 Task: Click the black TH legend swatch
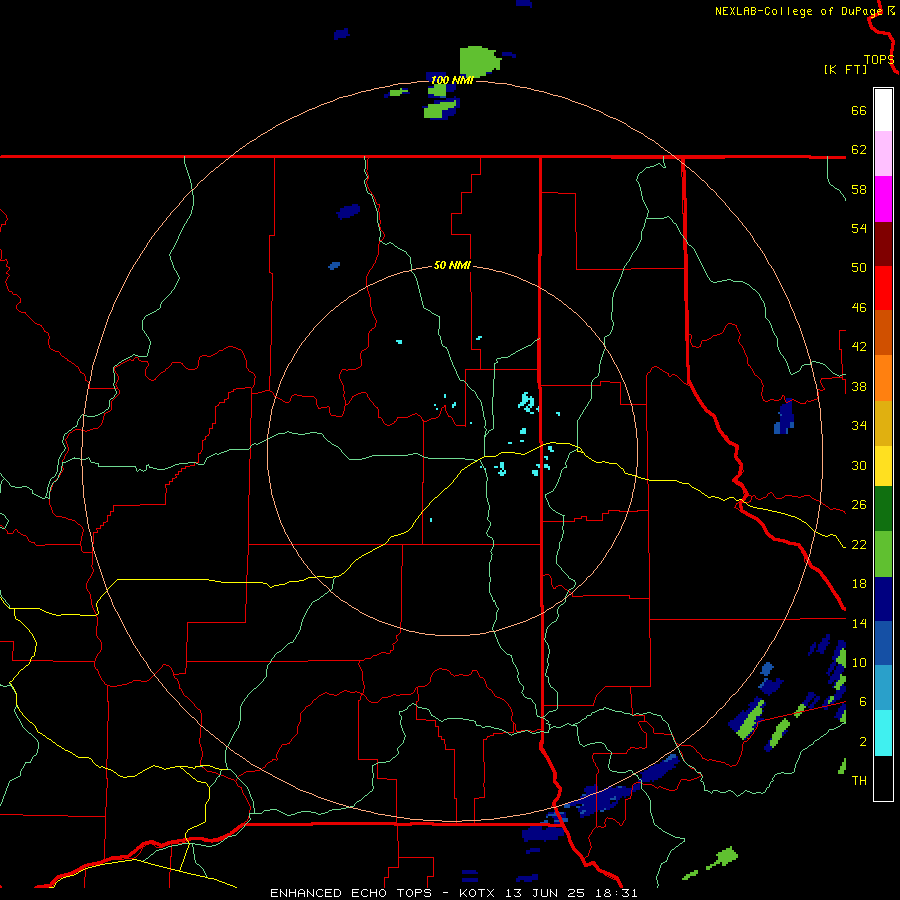(x=883, y=778)
